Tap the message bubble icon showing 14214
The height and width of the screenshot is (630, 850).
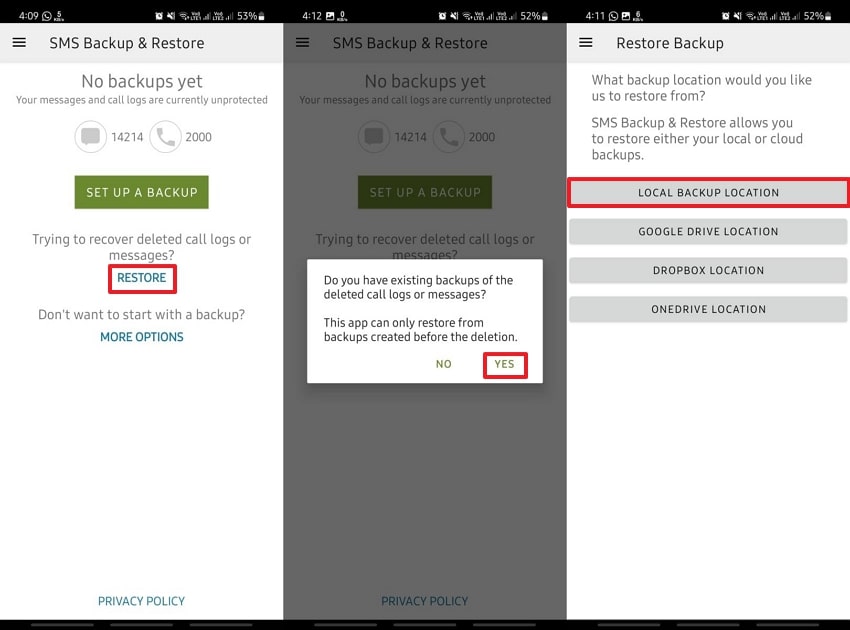point(91,137)
